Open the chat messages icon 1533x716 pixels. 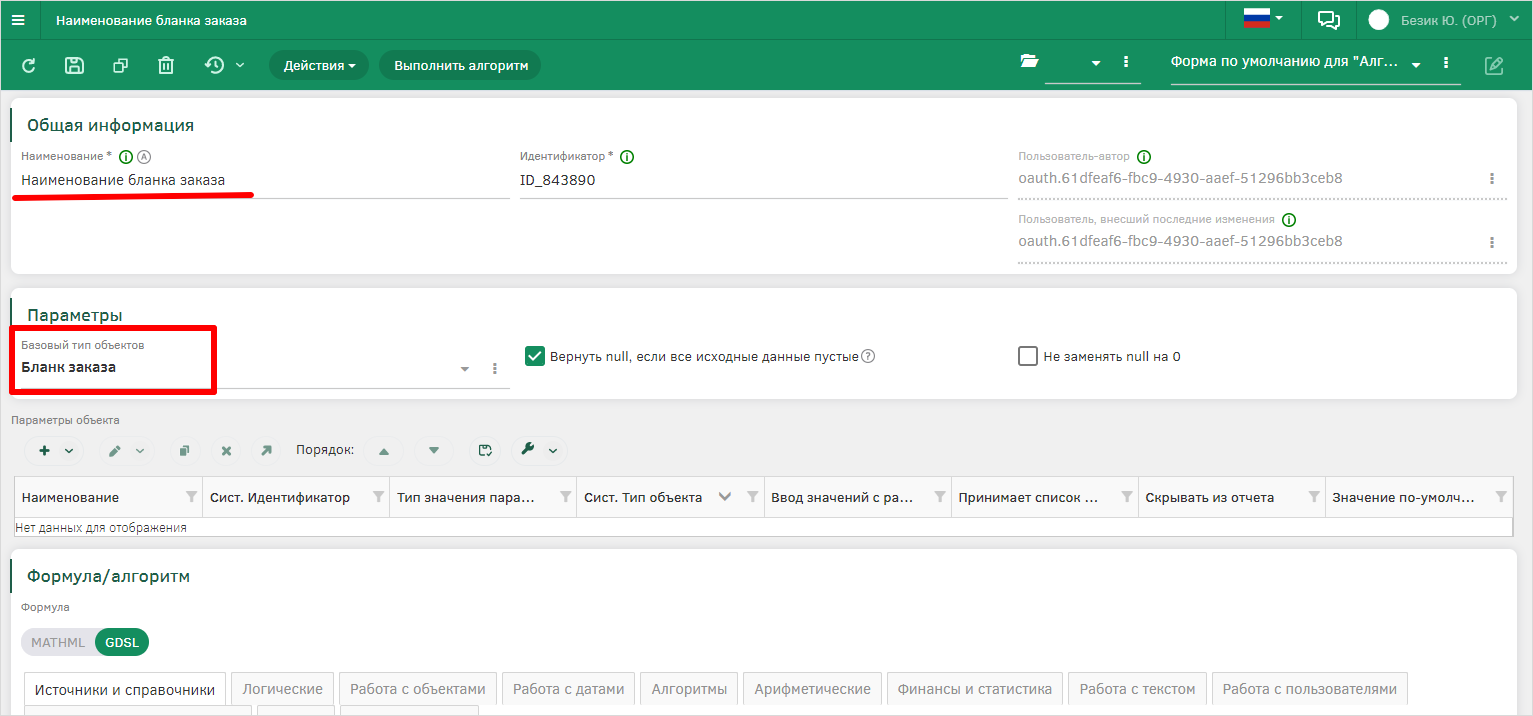click(x=1328, y=19)
